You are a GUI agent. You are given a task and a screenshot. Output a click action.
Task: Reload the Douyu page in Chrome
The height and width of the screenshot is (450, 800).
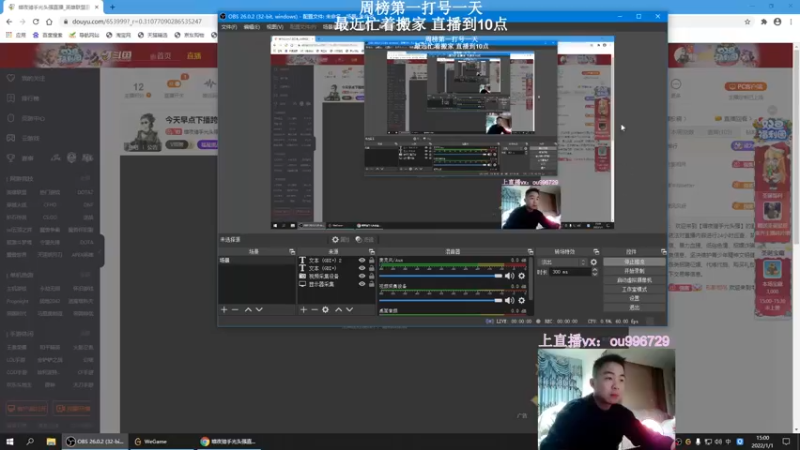pos(36,21)
